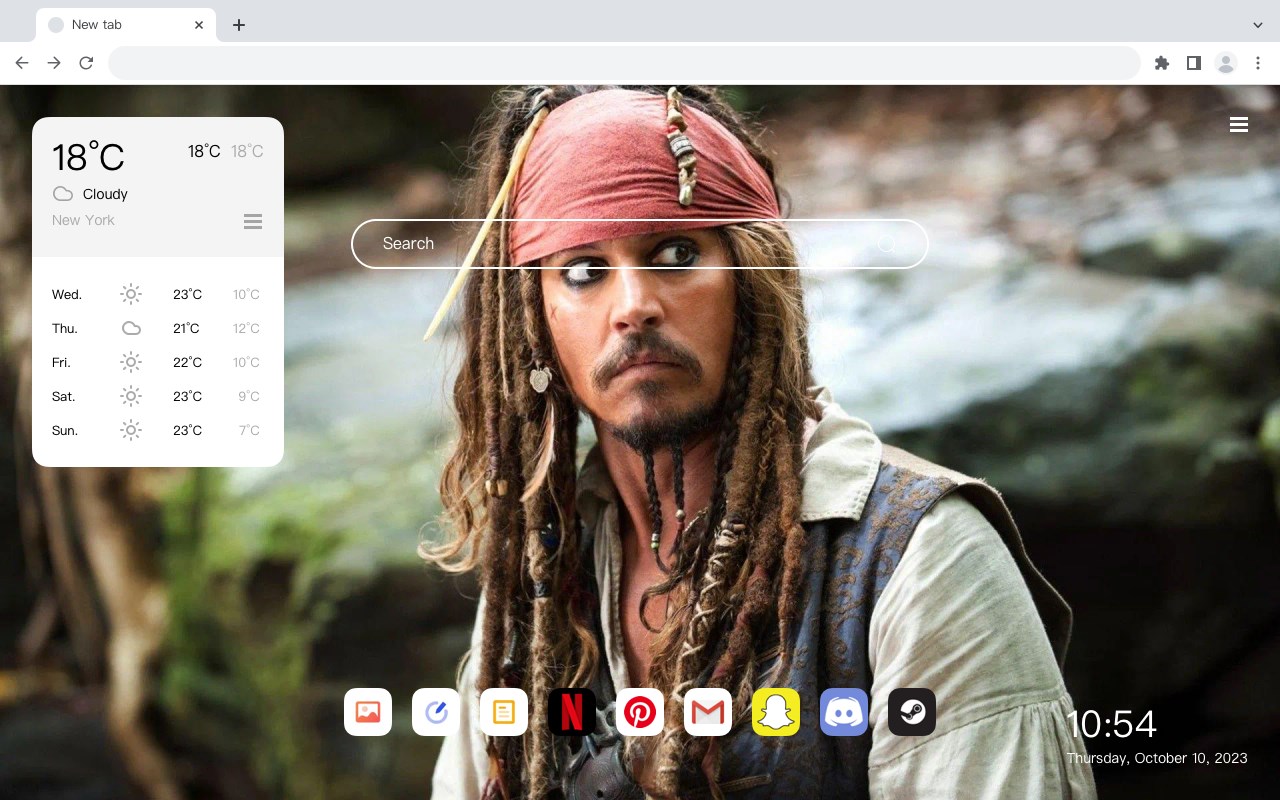Reload the page
The width and height of the screenshot is (1280, 800).
click(86, 63)
